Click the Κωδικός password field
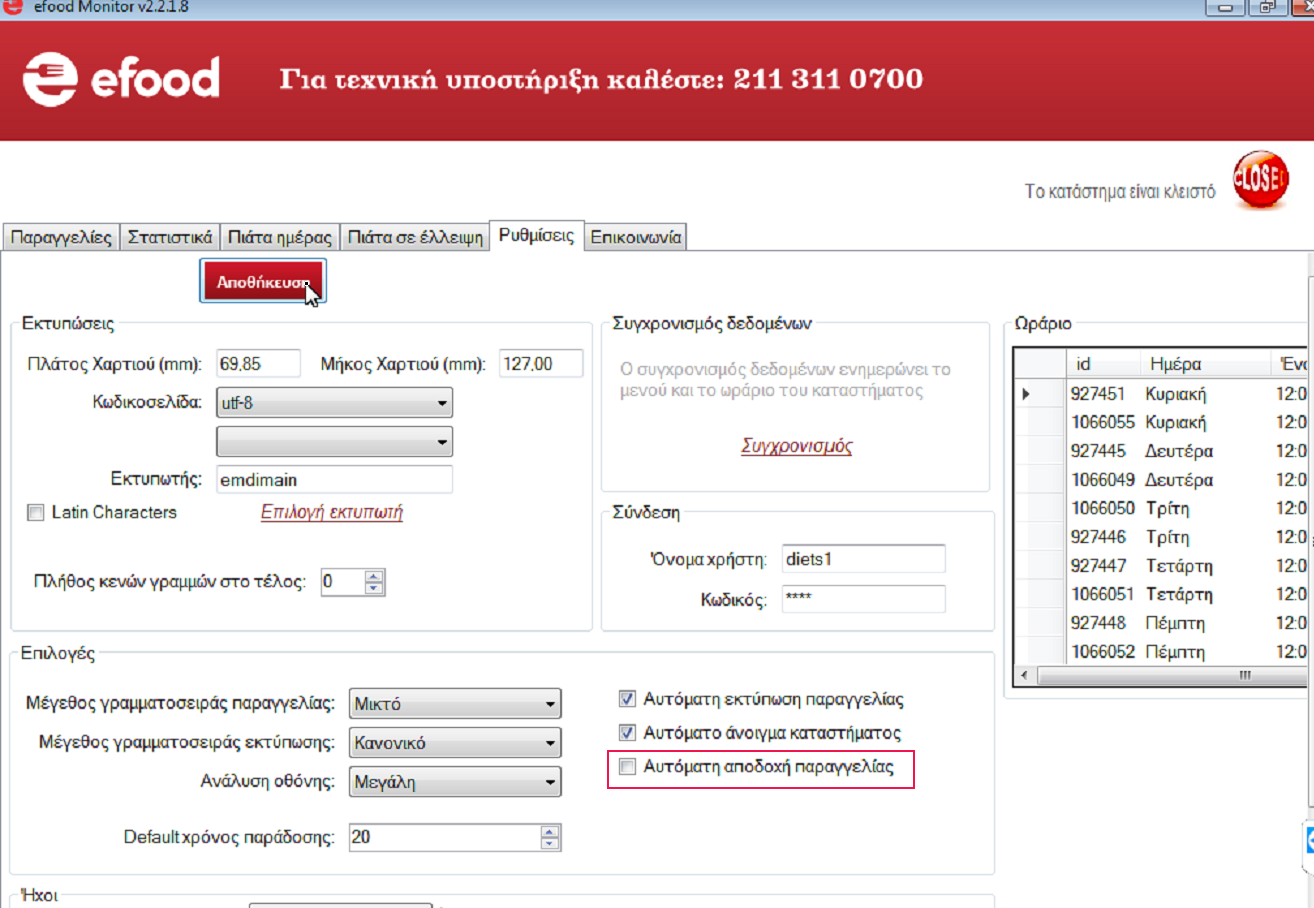The image size is (1314, 908). point(863,600)
